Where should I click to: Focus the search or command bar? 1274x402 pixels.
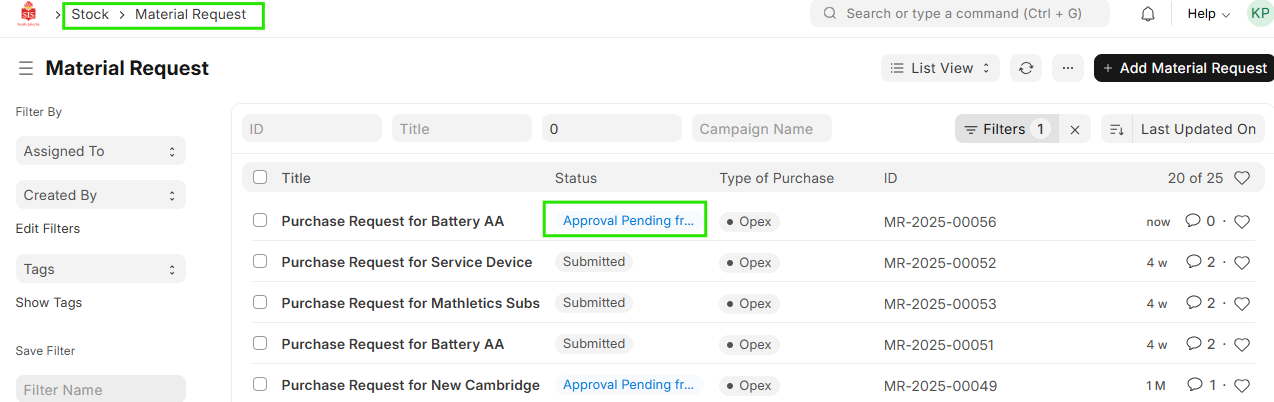[x=960, y=14]
